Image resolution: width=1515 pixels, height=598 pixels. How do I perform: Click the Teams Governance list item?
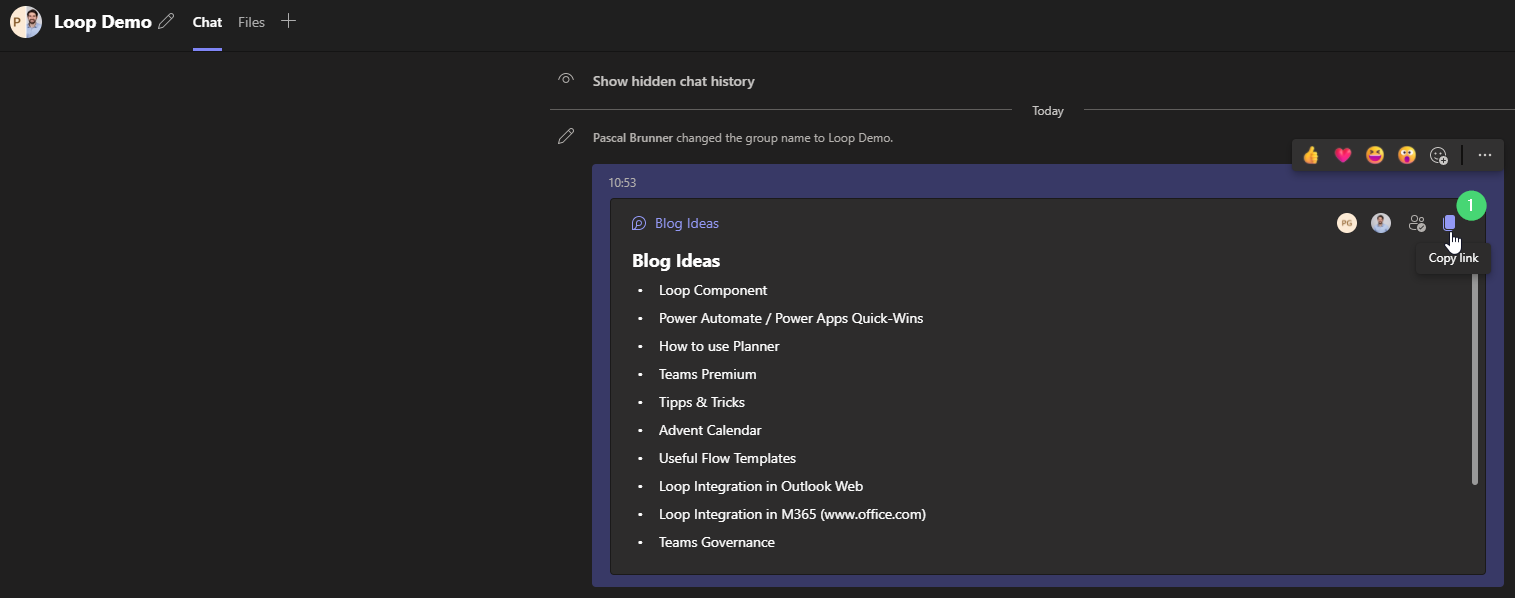(716, 542)
